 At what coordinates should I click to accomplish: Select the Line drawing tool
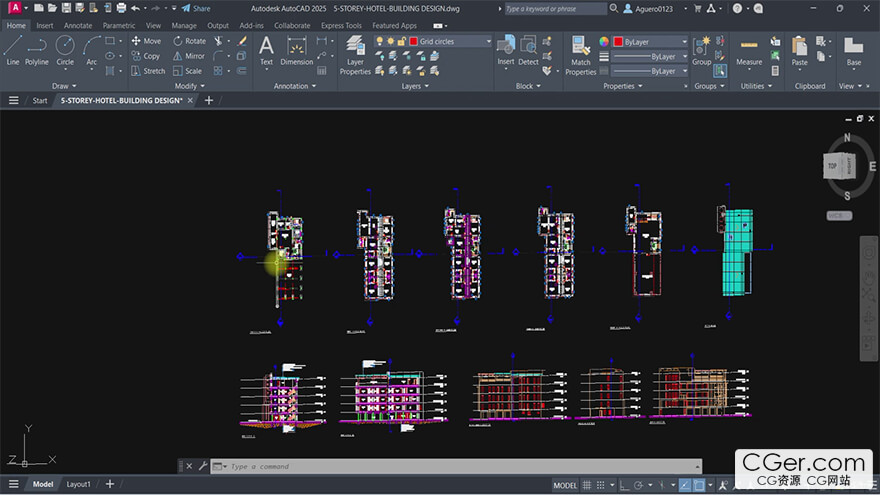(x=13, y=50)
